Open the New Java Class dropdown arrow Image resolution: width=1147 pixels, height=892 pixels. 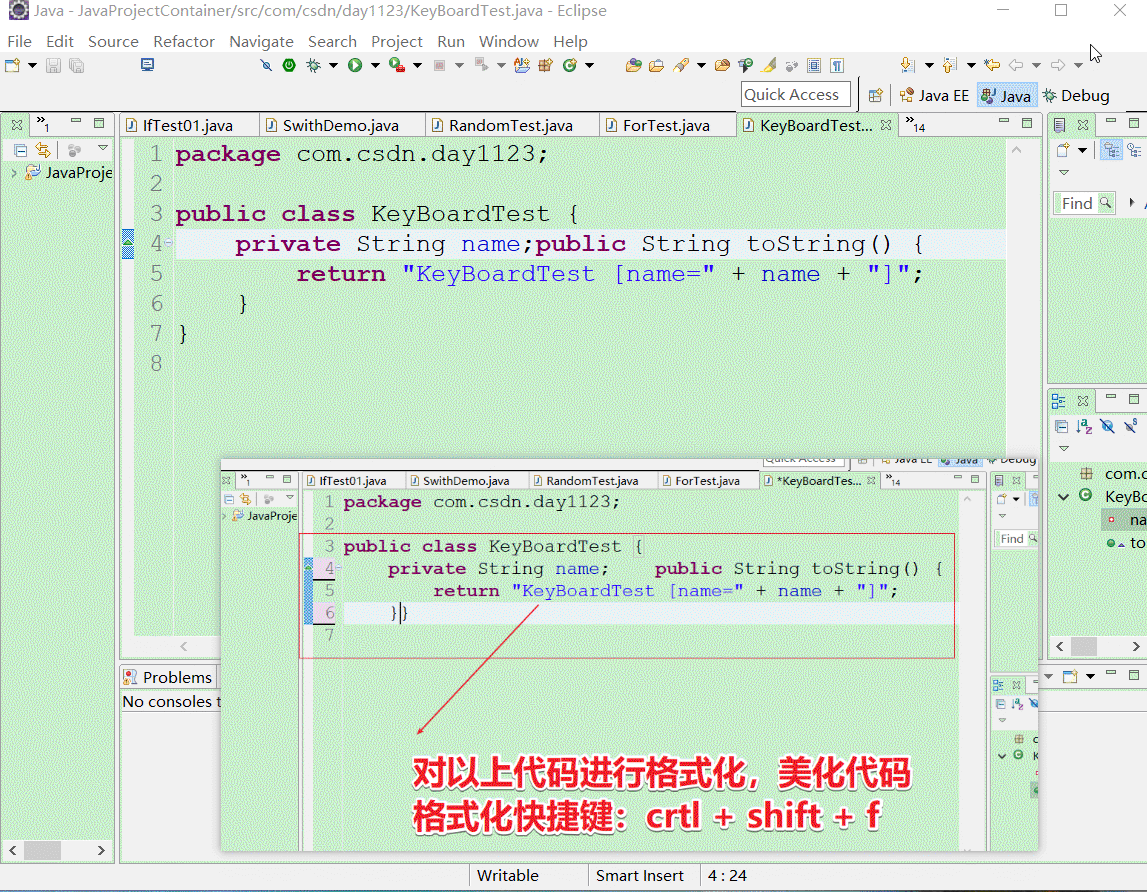[x=590, y=65]
